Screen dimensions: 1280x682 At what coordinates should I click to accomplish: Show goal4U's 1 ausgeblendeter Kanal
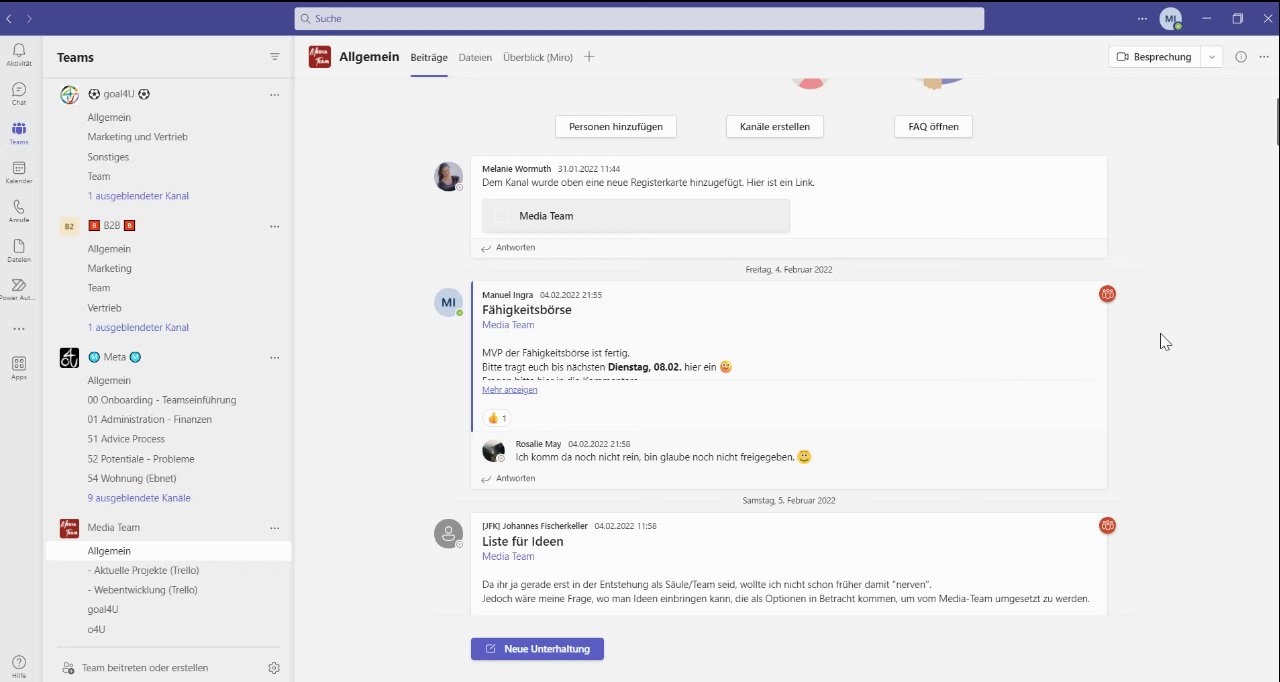pyautogui.click(x=138, y=196)
